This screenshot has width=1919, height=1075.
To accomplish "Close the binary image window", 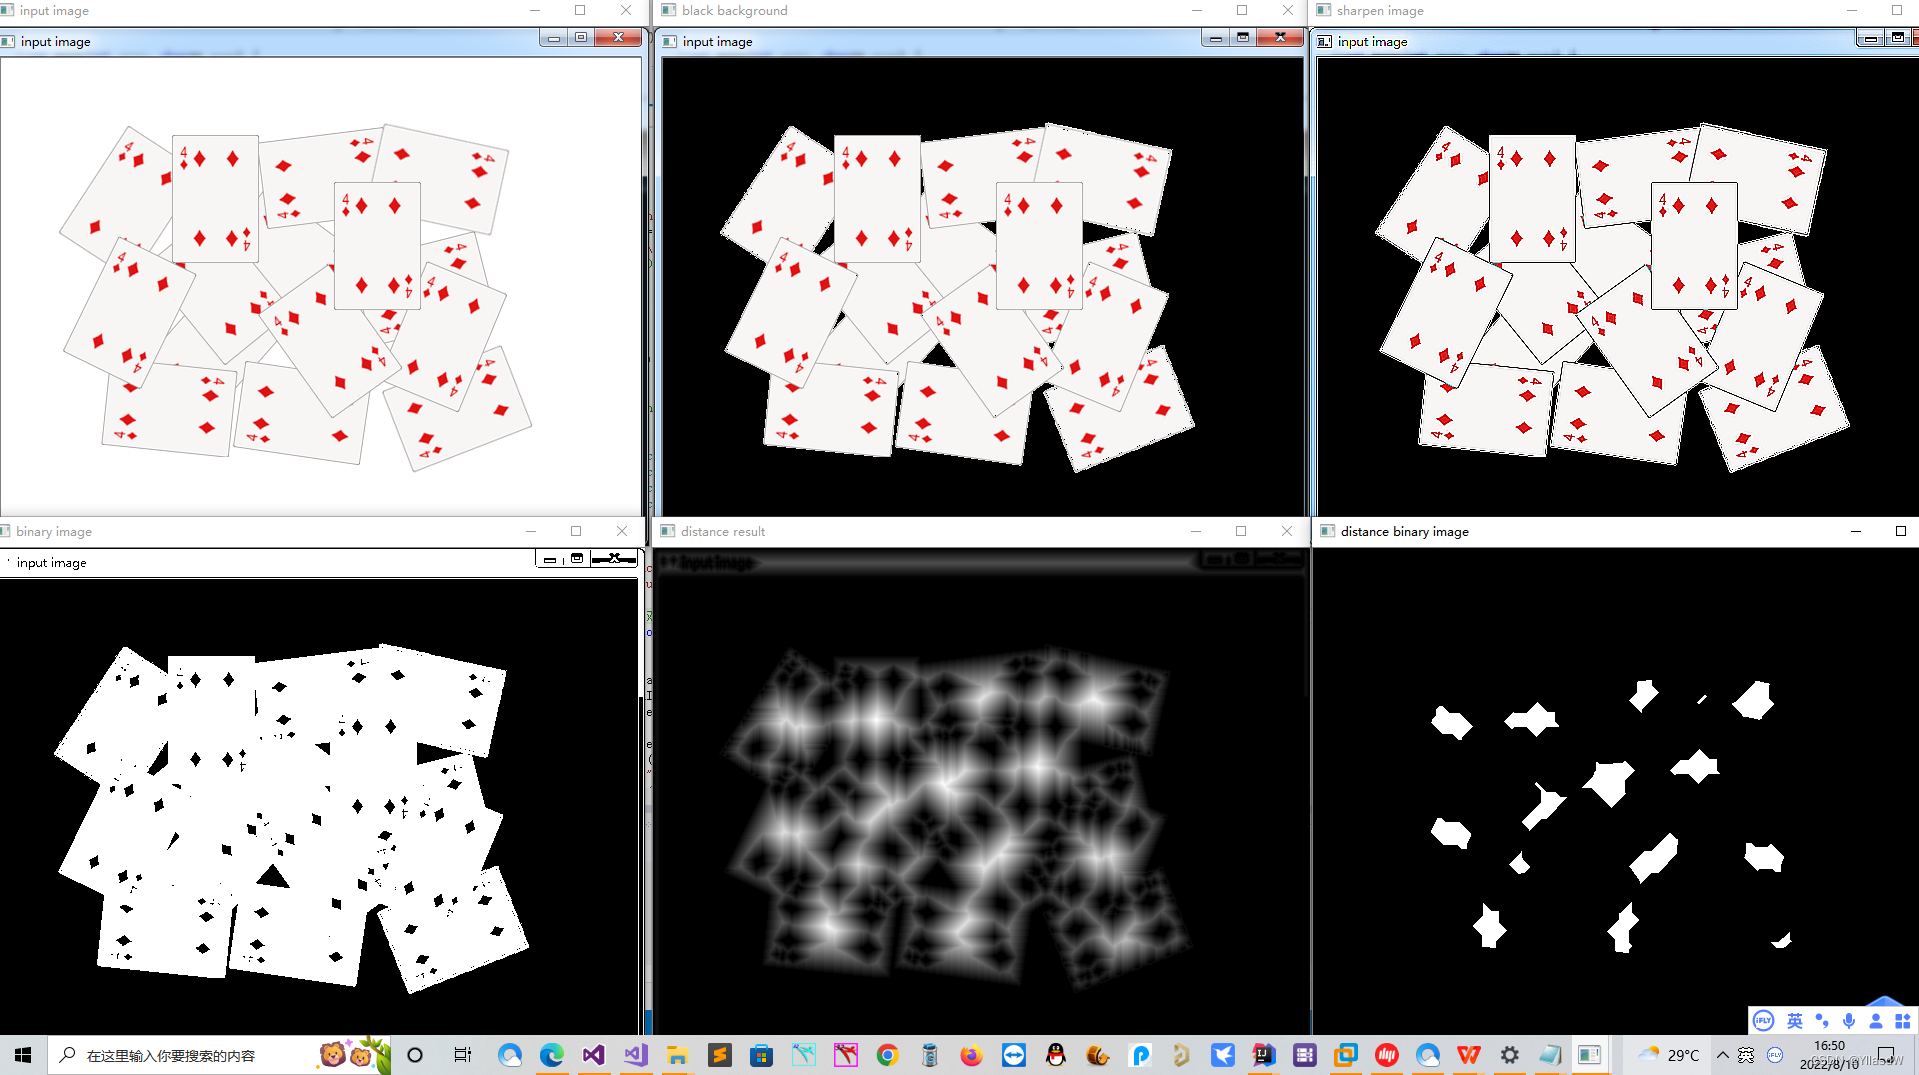I will pos(622,531).
